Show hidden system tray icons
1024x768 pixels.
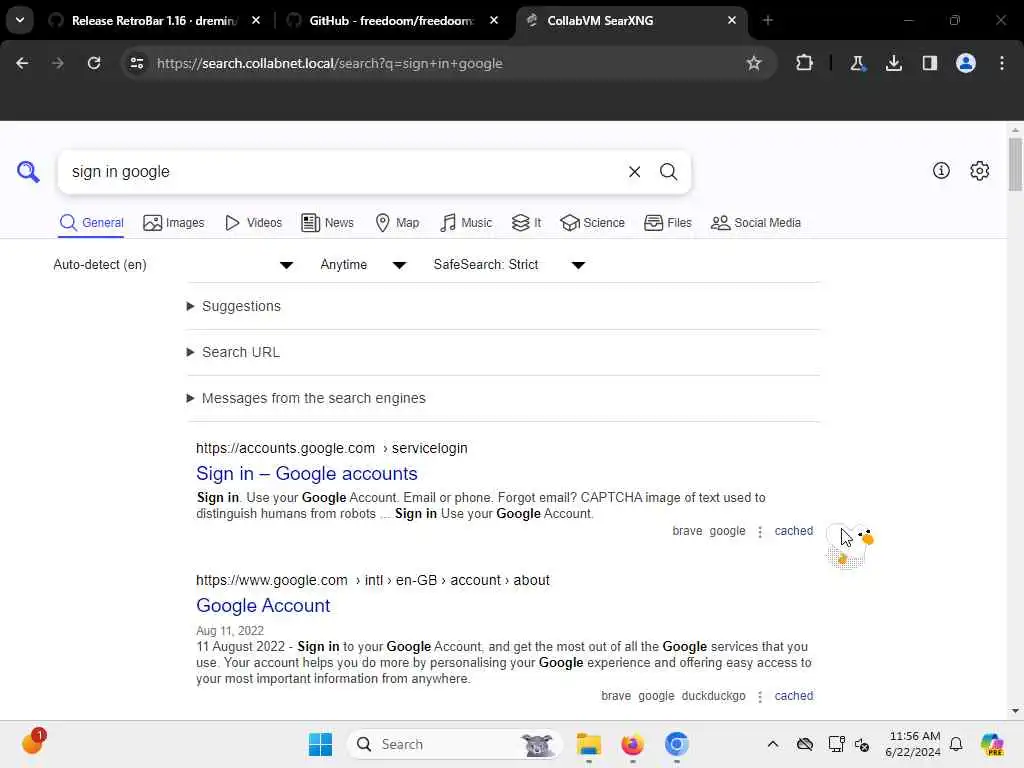(x=773, y=744)
